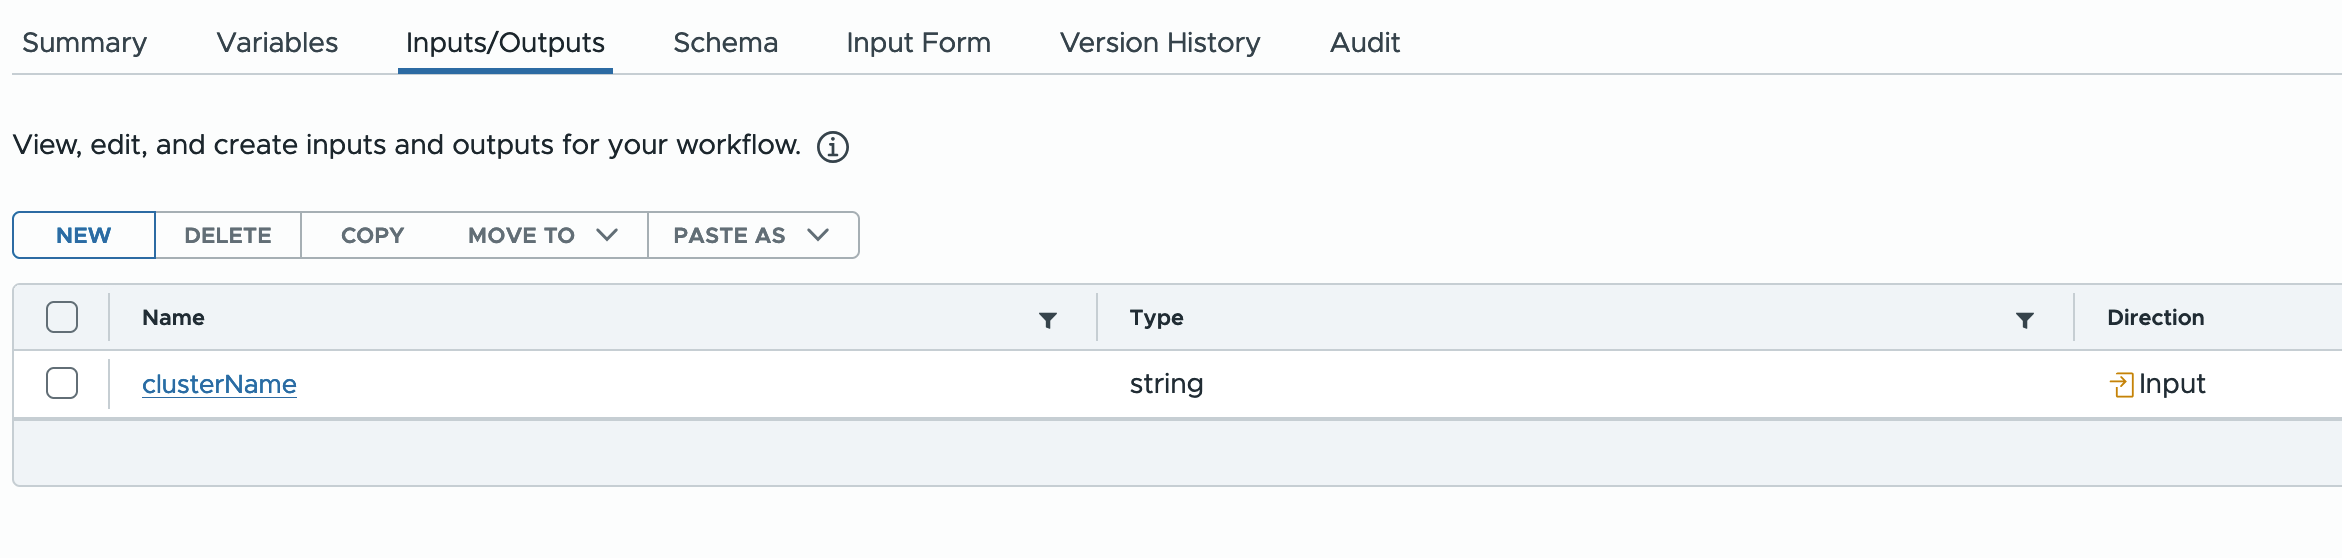Click the NEW button
Screen dimensions: 2342x558
pos(84,235)
